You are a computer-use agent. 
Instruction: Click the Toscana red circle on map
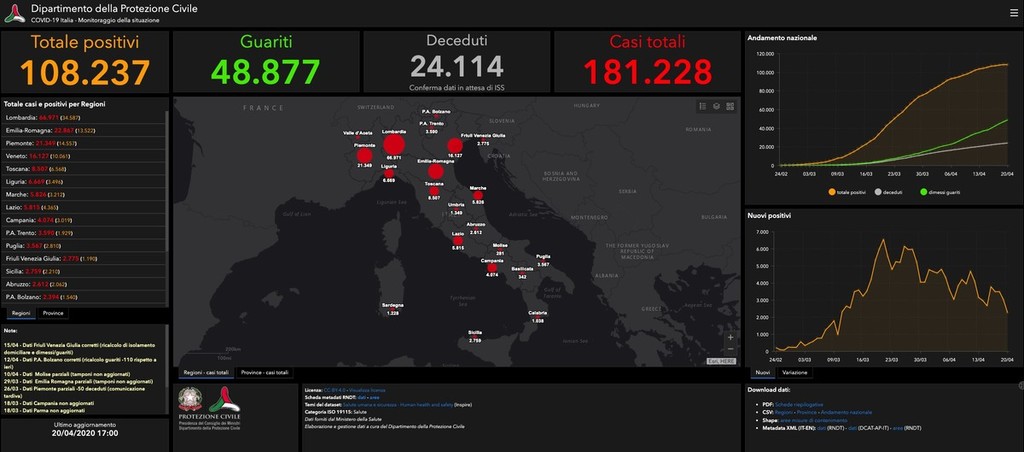[x=434, y=191]
